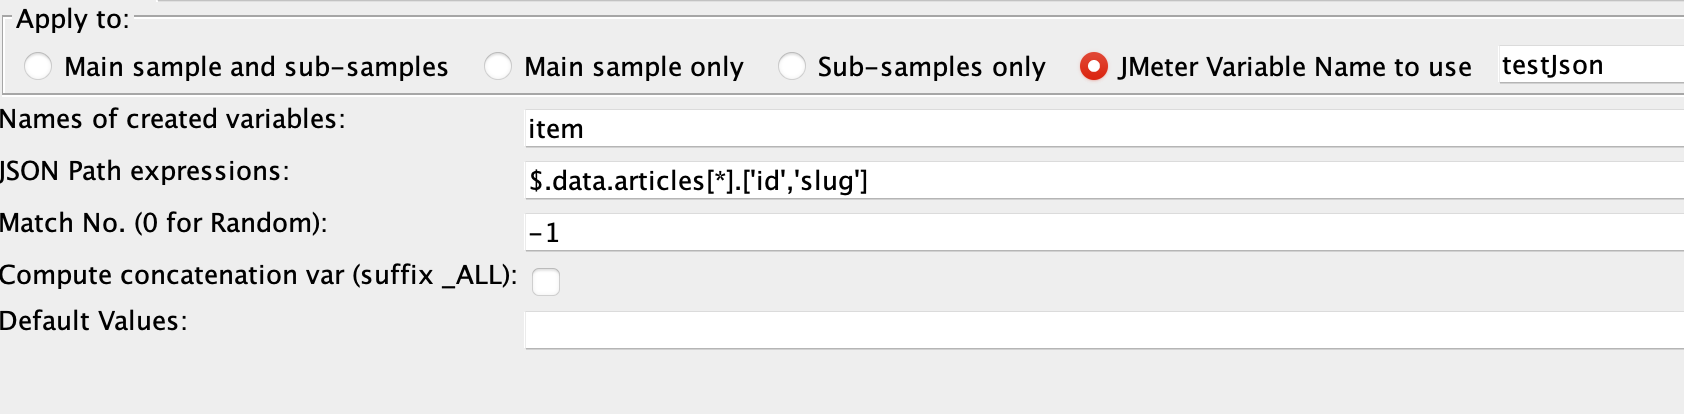Click inside the JSON Path expressions text field
This screenshot has height=414, width=1684.
1104,180
